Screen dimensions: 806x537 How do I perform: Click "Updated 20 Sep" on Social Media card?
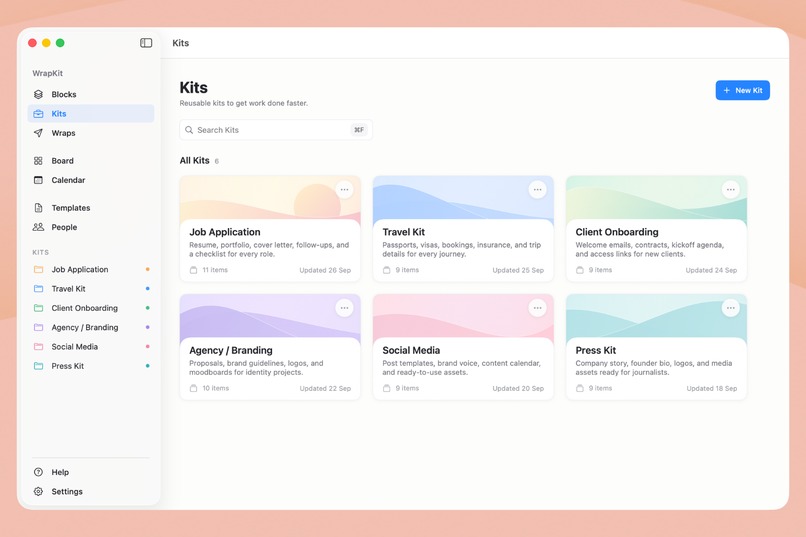(518, 388)
